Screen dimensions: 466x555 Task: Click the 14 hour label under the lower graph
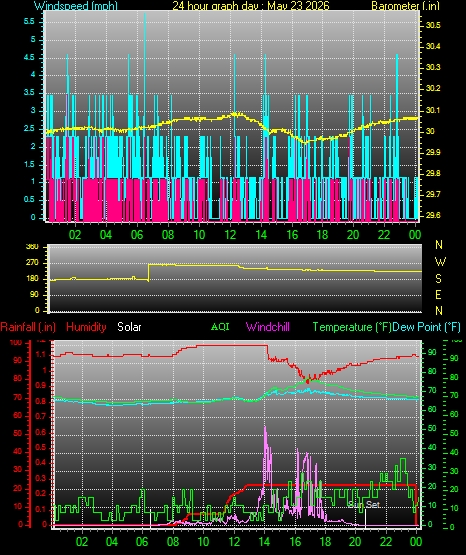(264, 542)
